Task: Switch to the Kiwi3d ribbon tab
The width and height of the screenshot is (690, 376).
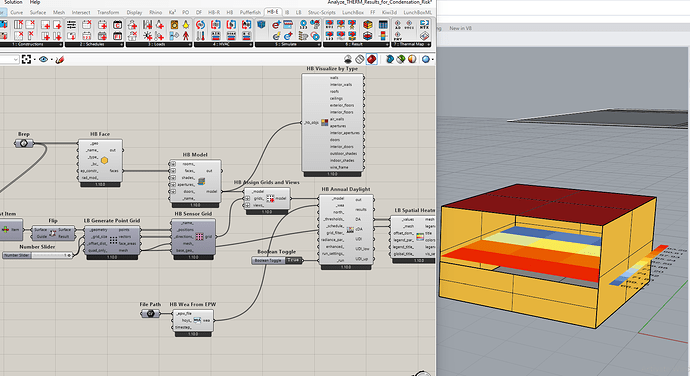Action: [389, 12]
